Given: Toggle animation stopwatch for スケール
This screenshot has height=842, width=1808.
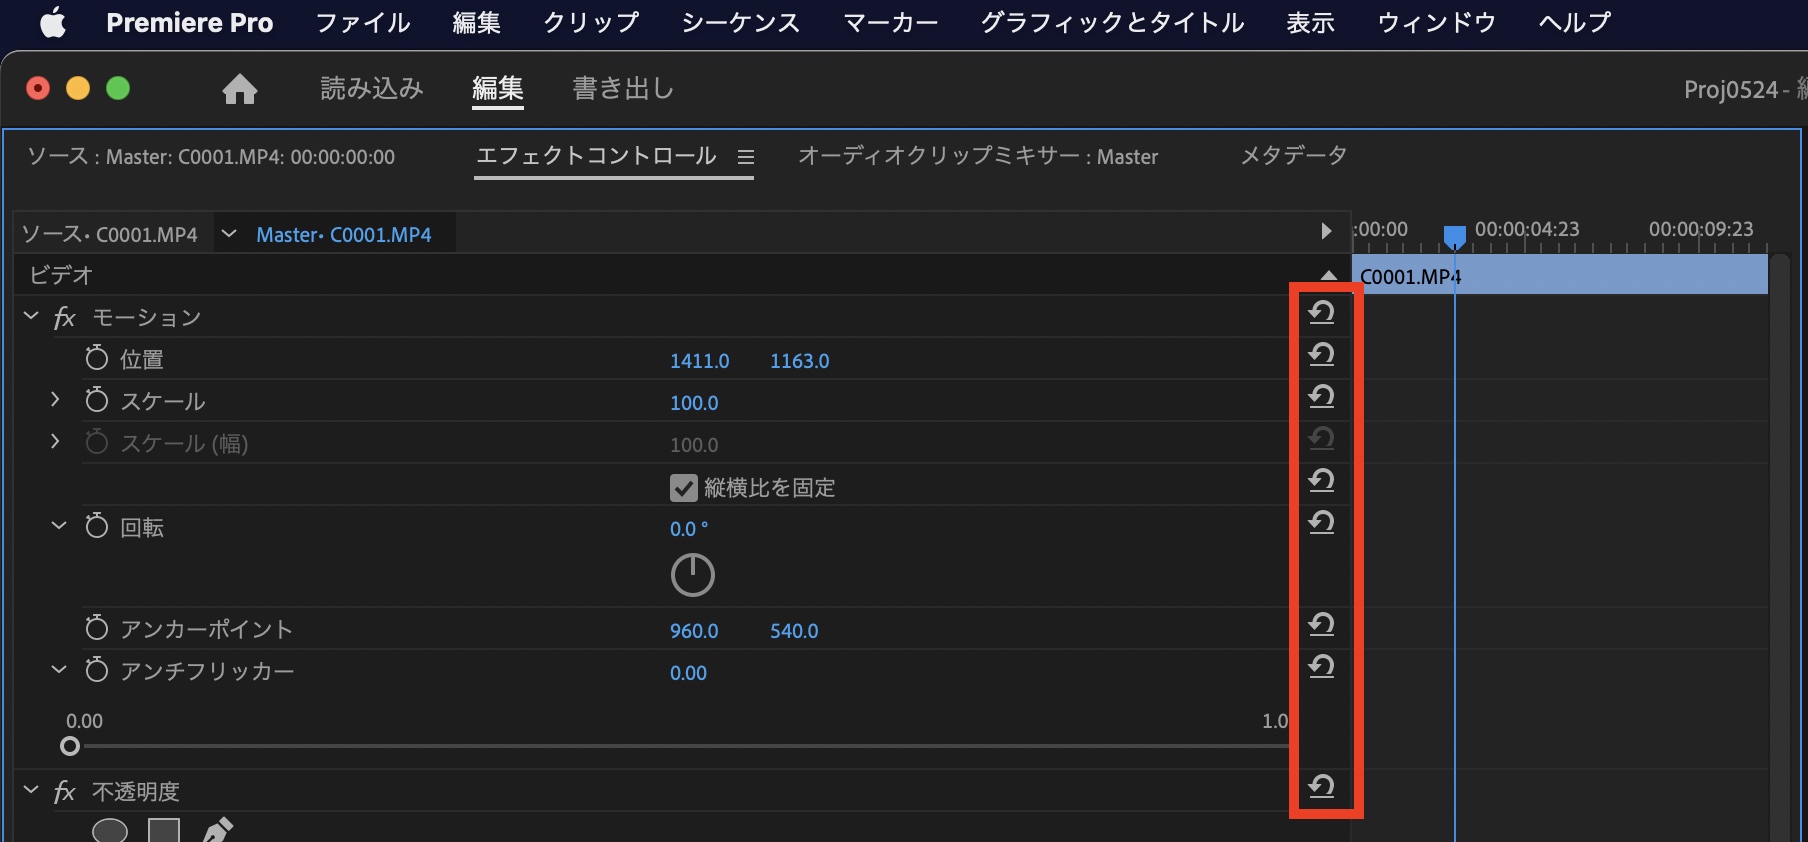Looking at the screenshot, I should pyautogui.click(x=96, y=400).
